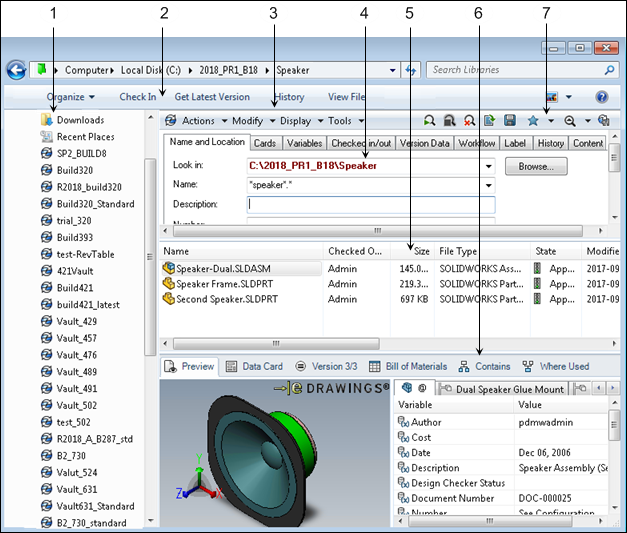Image resolution: width=627 pixels, height=533 pixels.
Task: Switch to the Bill of Materials tab
Action: [x=407, y=366]
